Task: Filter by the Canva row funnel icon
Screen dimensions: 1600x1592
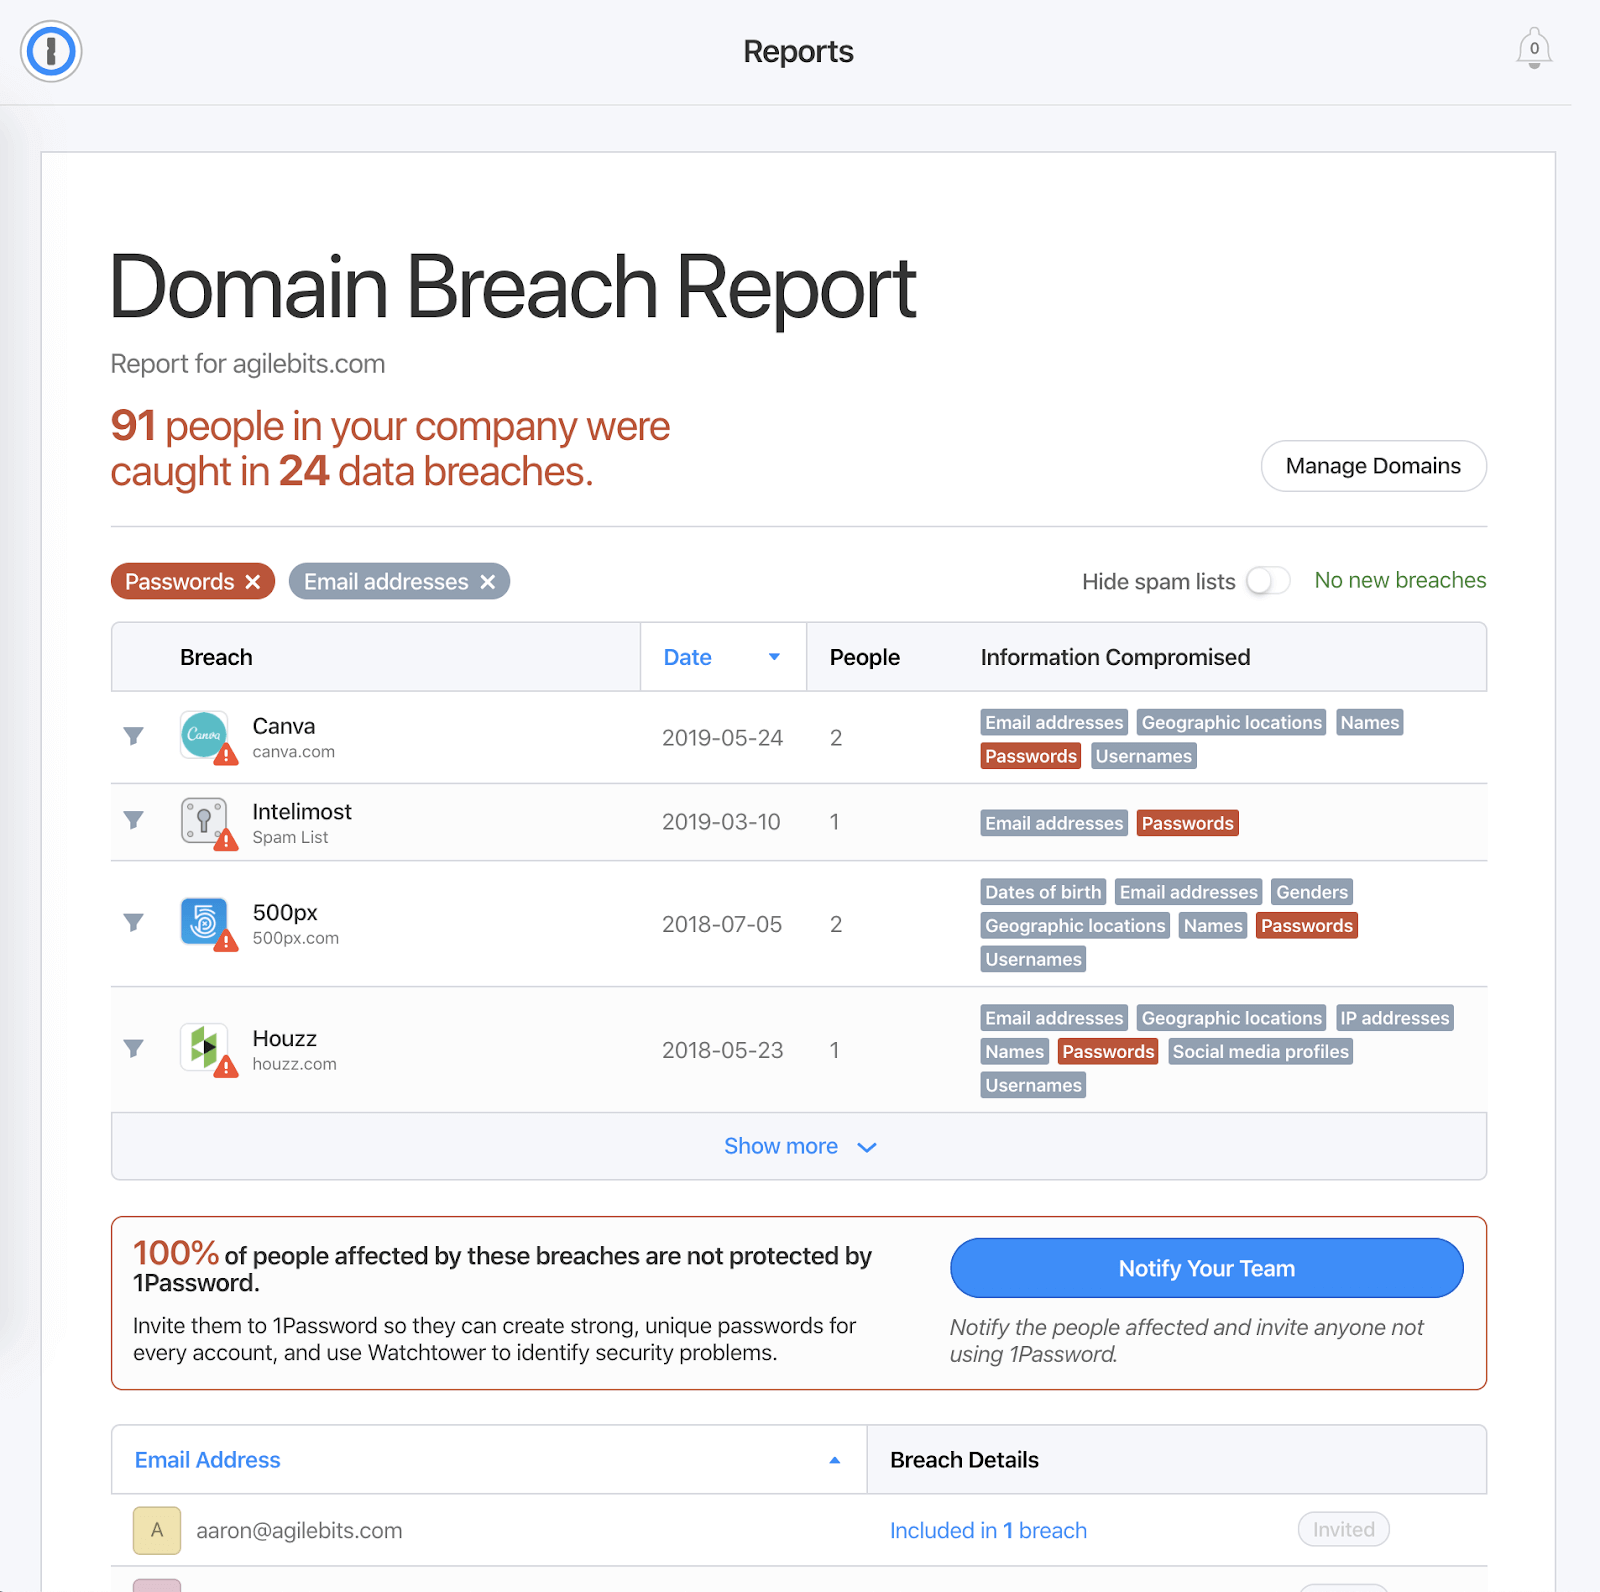Action: pyautogui.click(x=132, y=736)
